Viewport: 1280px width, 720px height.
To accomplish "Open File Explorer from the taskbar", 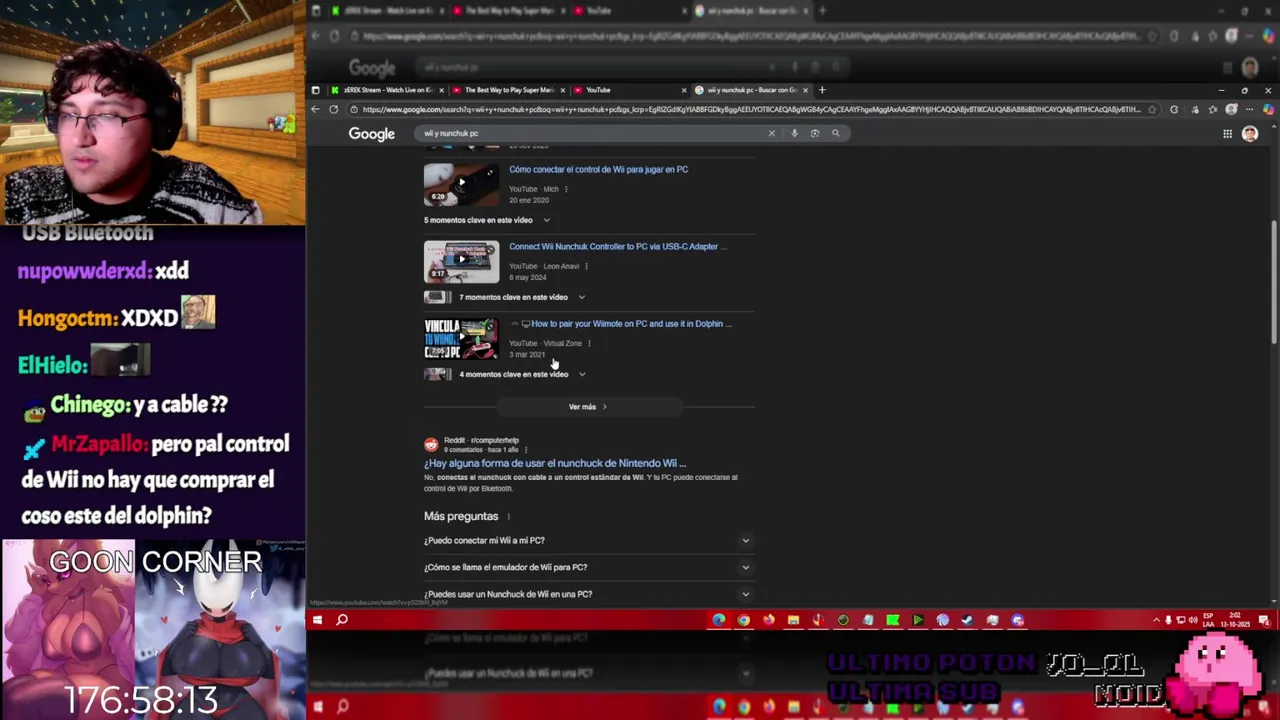I will [x=793, y=620].
